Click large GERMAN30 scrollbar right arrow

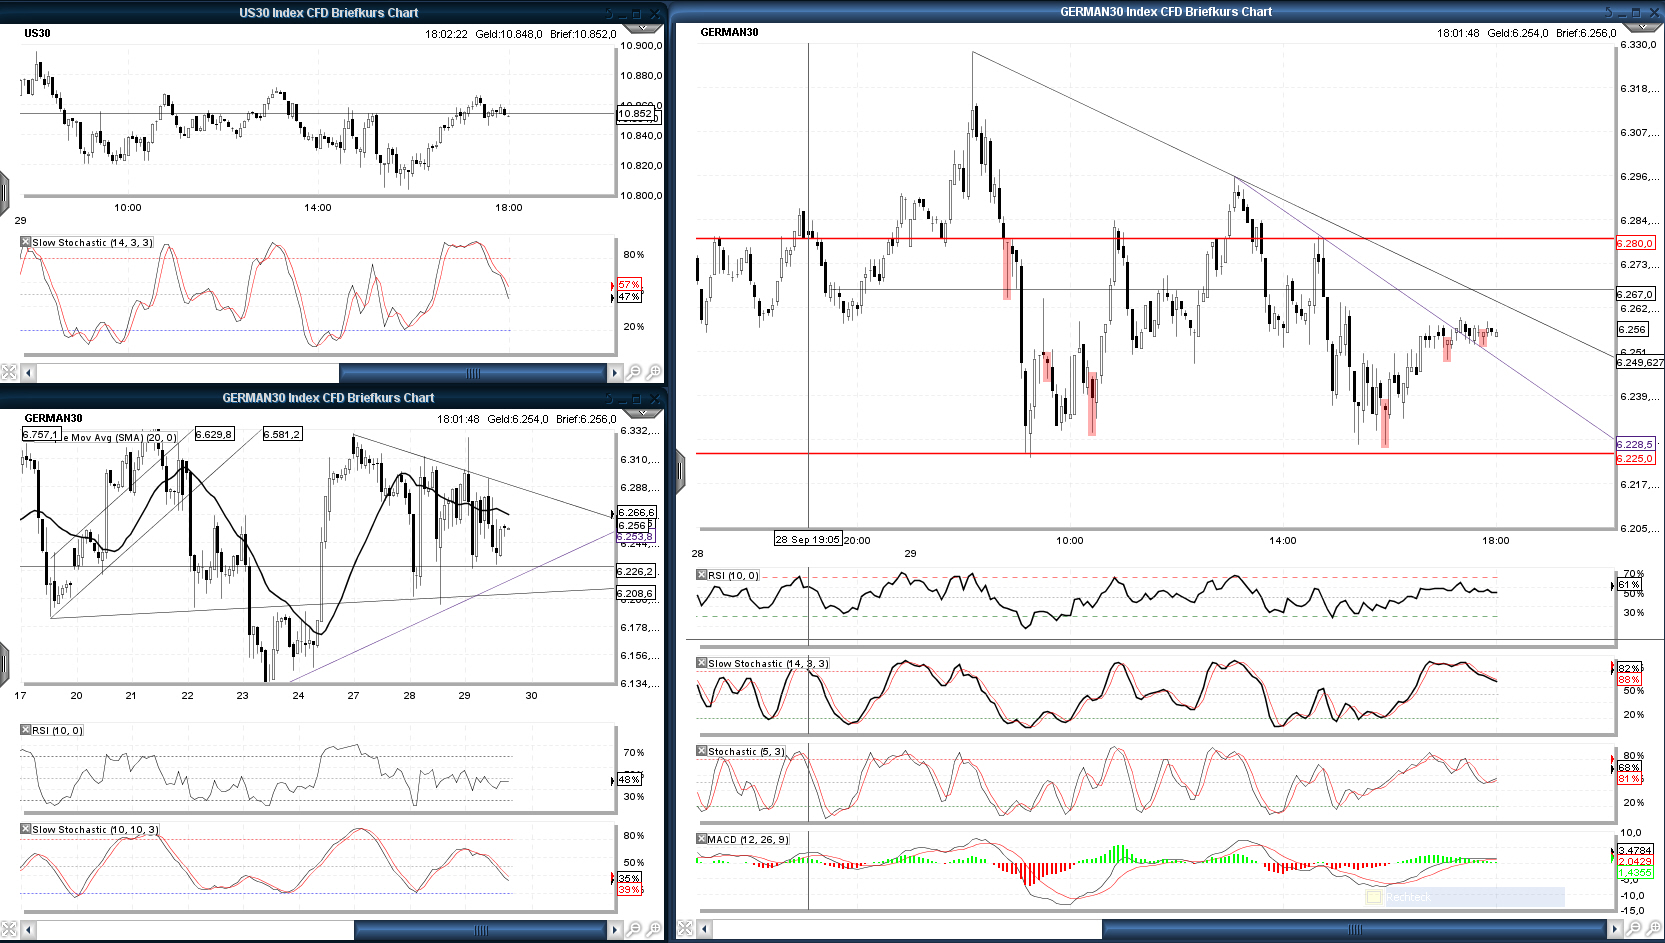[x=1615, y=929]
